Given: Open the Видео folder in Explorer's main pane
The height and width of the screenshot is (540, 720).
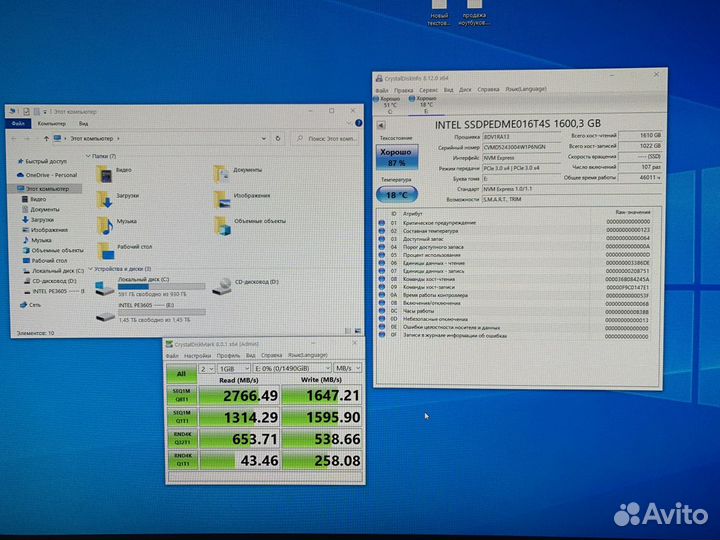Looking at the screenshot, I should (114, 174).
